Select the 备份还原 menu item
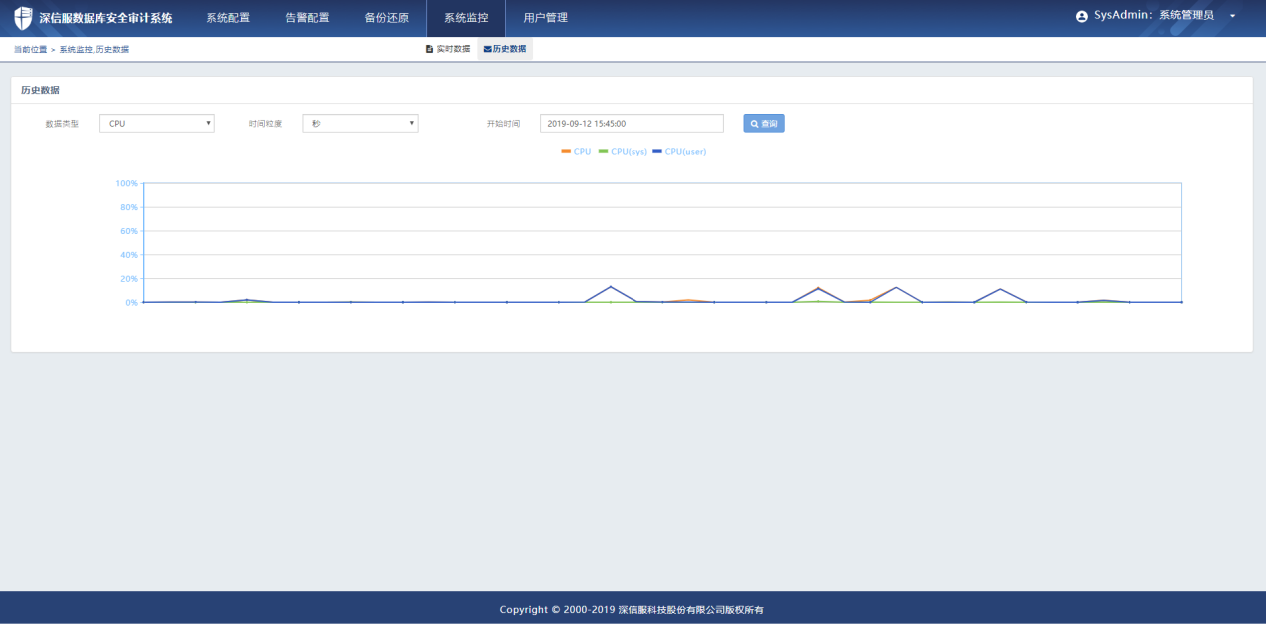This screenshot has height=625, width=1266. (386, 18)
